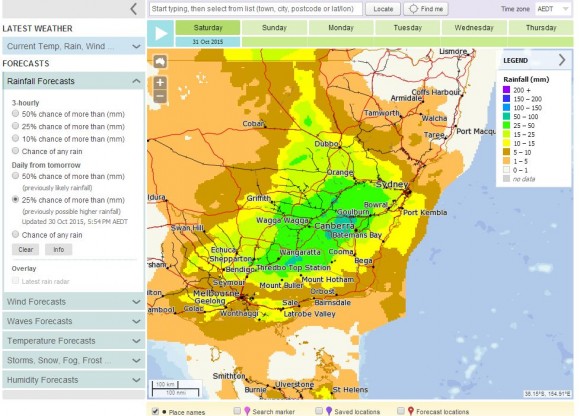Click the 150 – 200 blue legend swatch
This screenshot has height=416, width=580.
pos(506,98)
